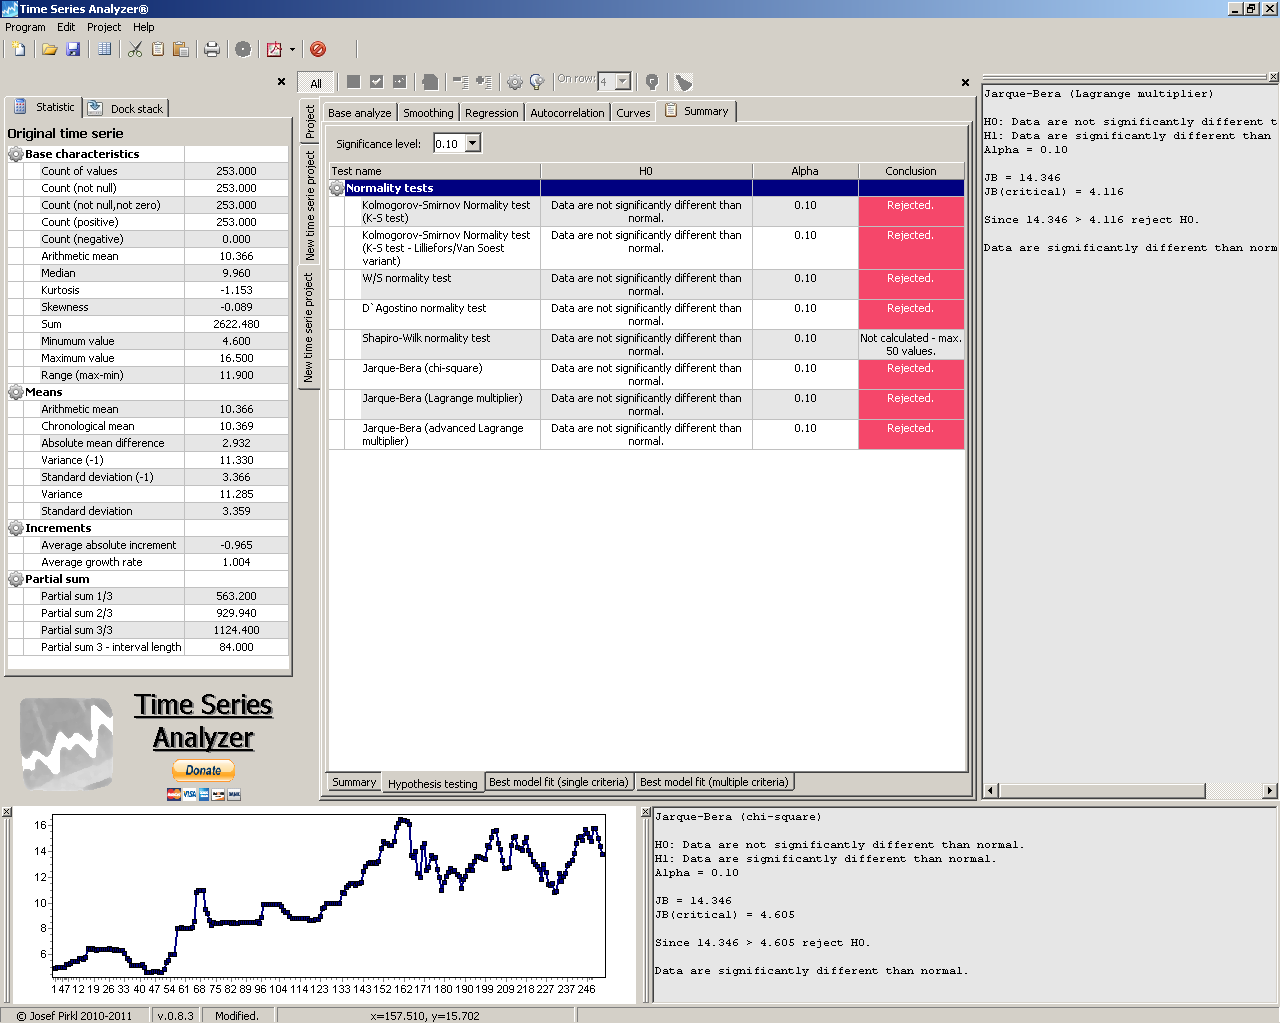Image resolution: width=1280 pixels, height=1024 pixels.
Task: Click the red stop icon
Action: [318, 49]
